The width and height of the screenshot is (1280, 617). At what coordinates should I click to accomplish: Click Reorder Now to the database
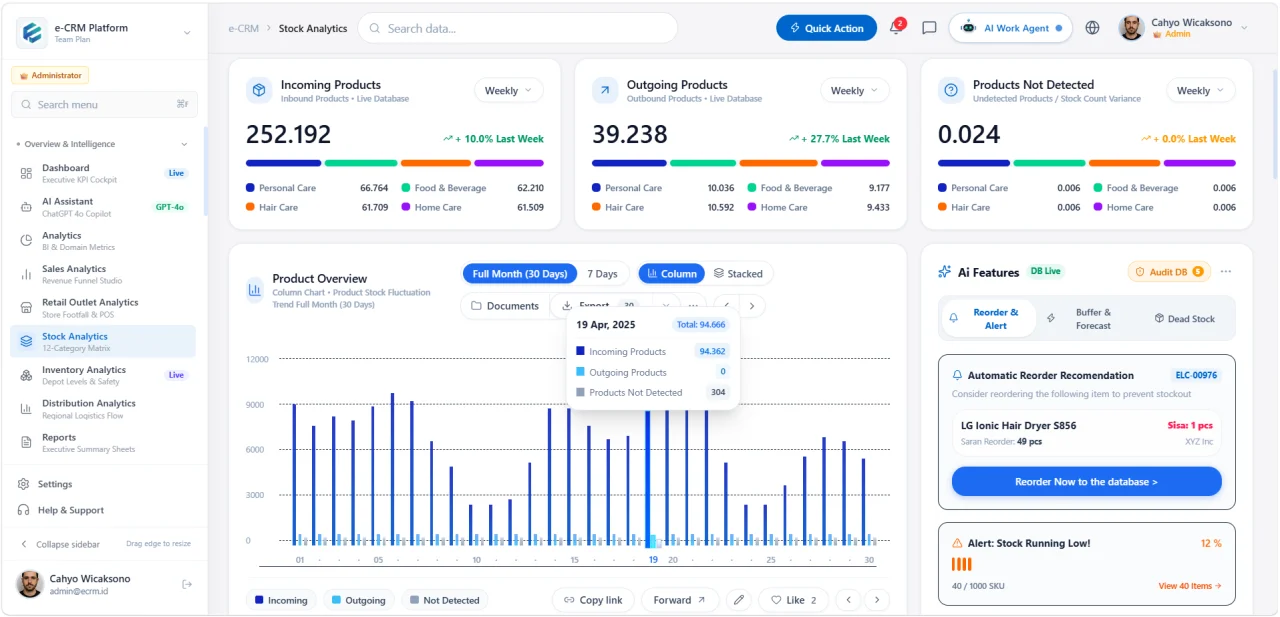coord(1086,481)
